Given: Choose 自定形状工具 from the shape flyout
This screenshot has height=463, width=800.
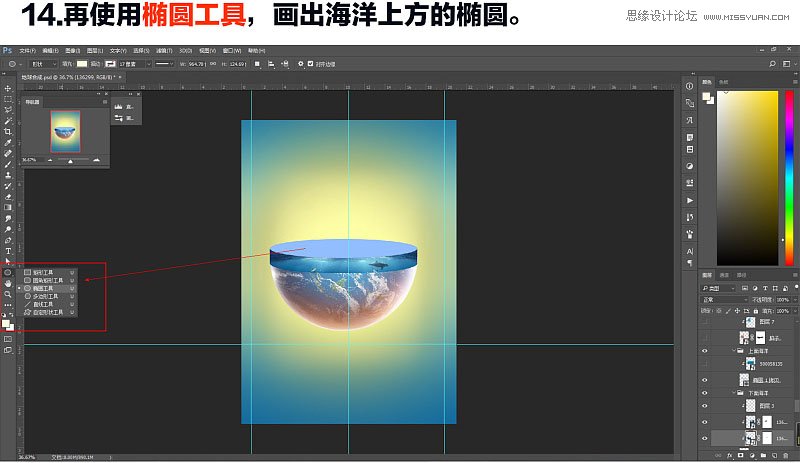Looking at the screenshot, I should click(47, 312).
